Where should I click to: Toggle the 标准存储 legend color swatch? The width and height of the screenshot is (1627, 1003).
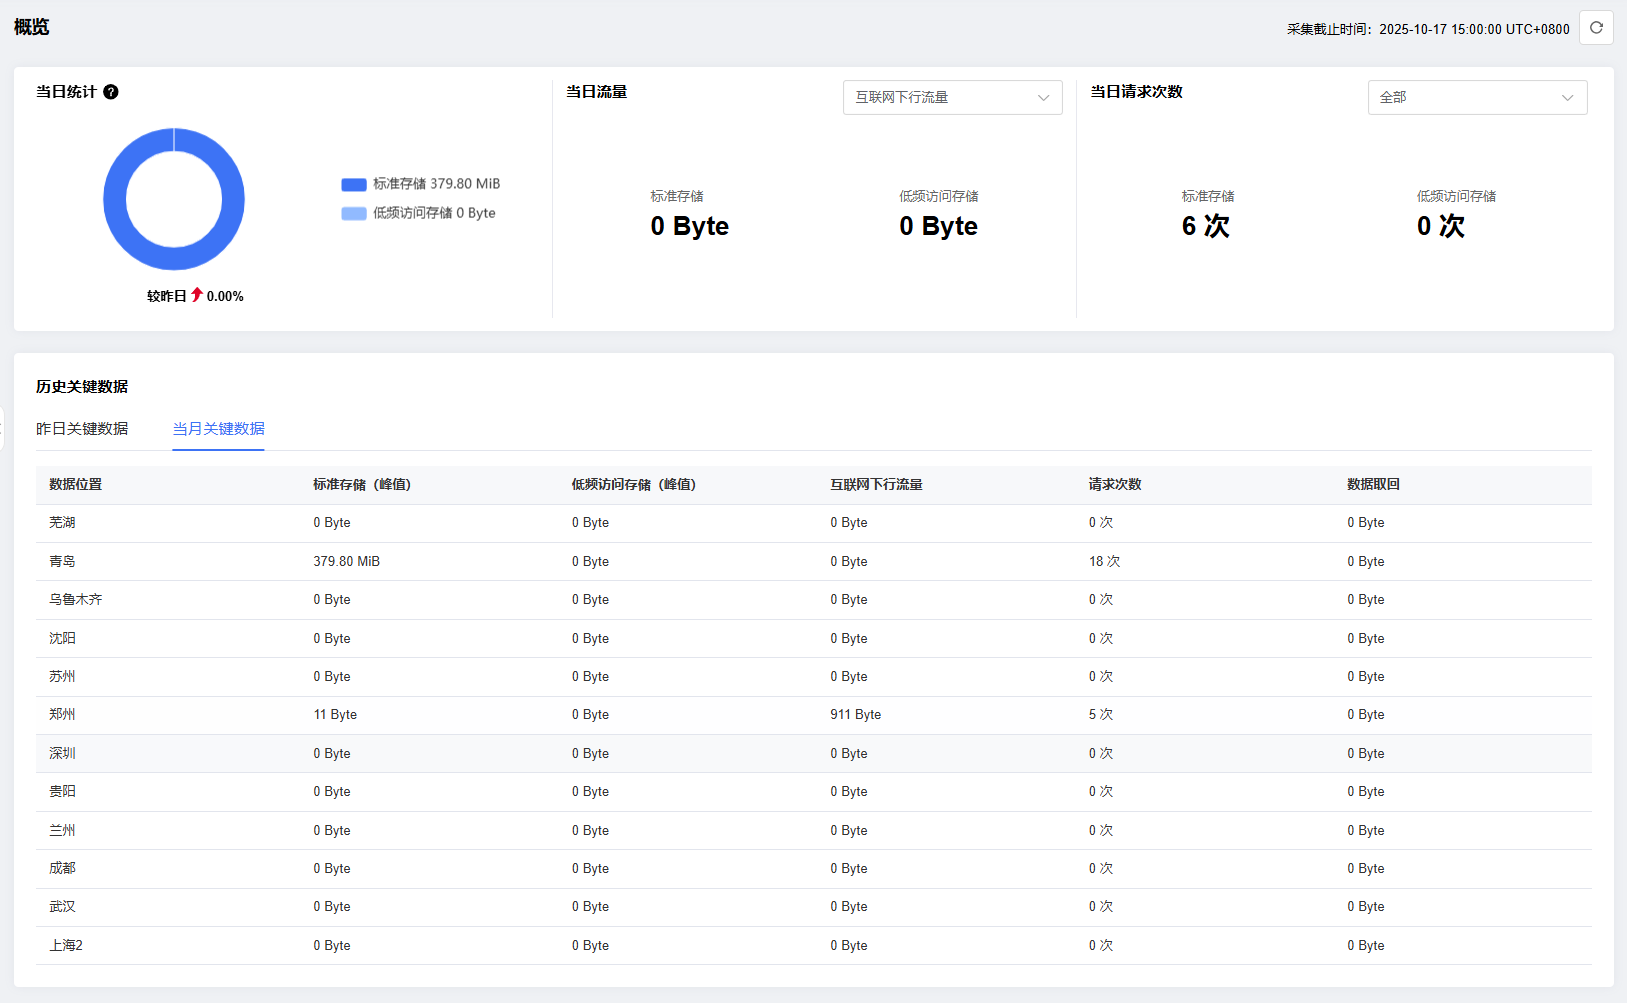354,185
